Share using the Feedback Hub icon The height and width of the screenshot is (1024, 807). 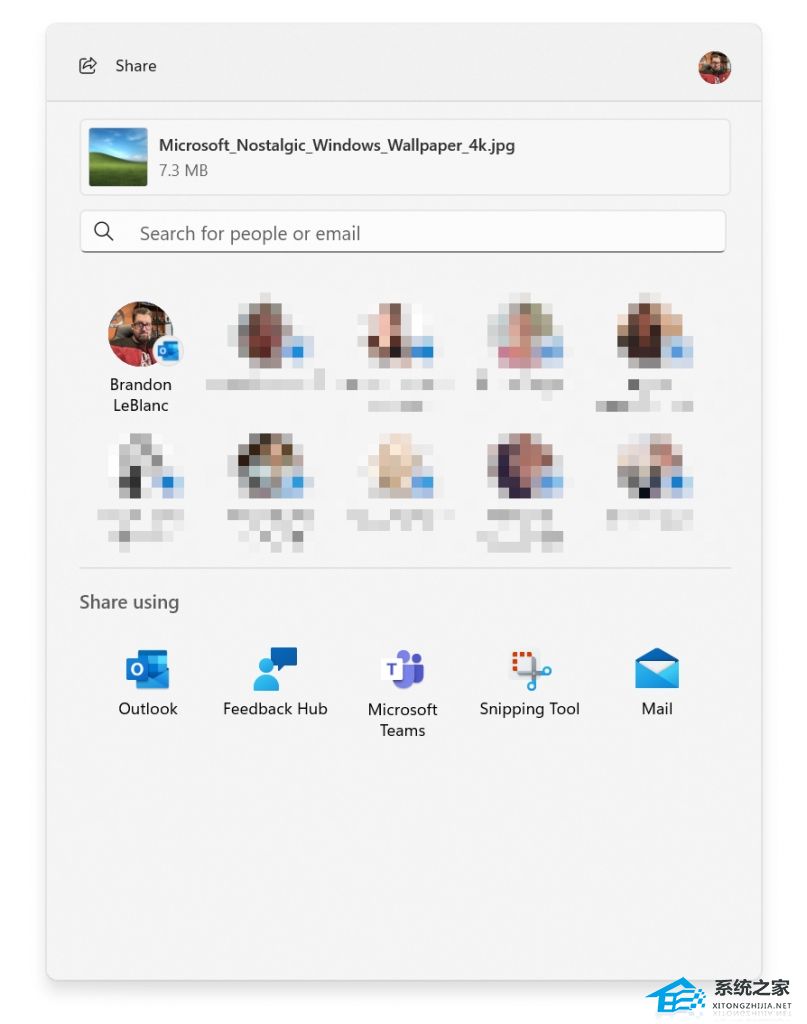tap(275, 669)
